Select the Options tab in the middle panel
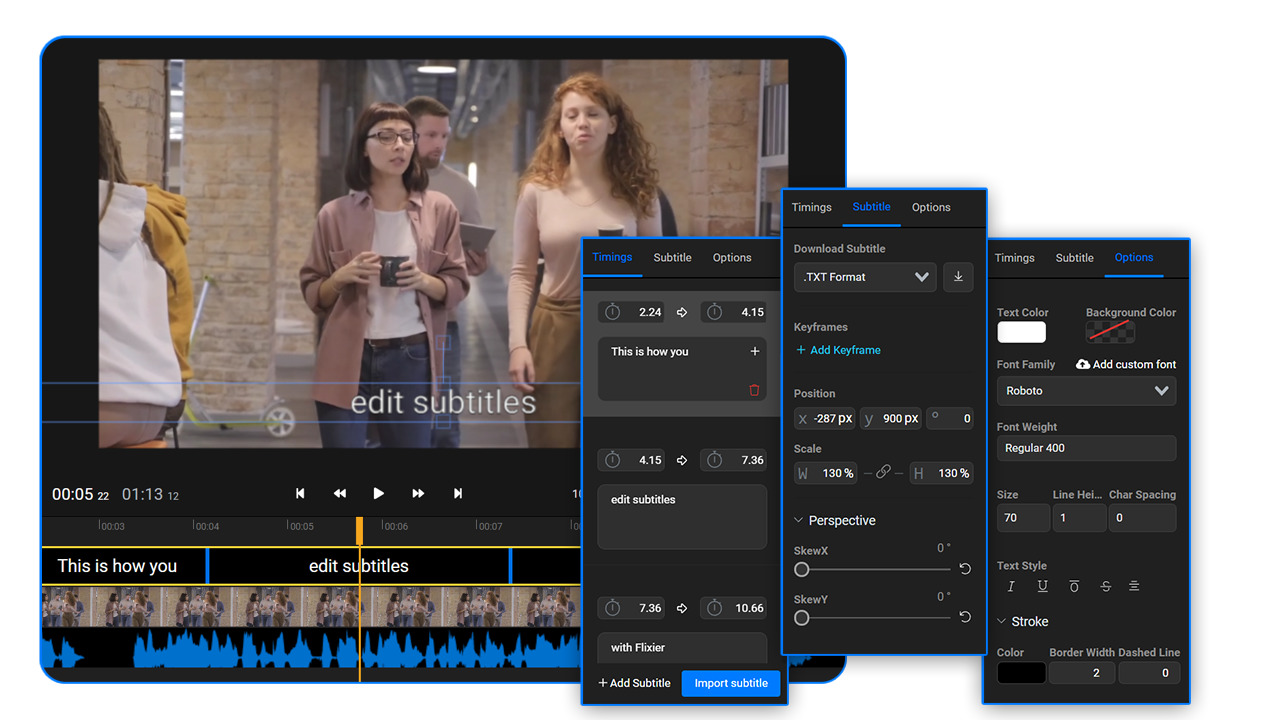Screen dimensions: 1280x720 930,207
